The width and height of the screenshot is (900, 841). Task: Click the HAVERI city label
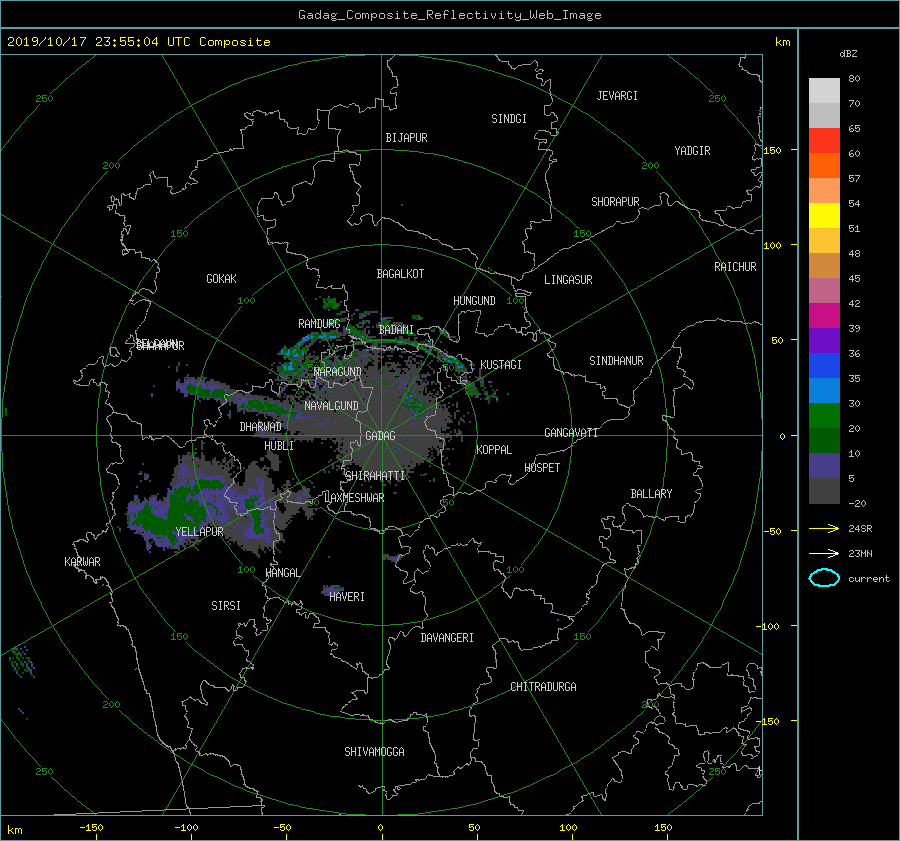click(347, 597)
